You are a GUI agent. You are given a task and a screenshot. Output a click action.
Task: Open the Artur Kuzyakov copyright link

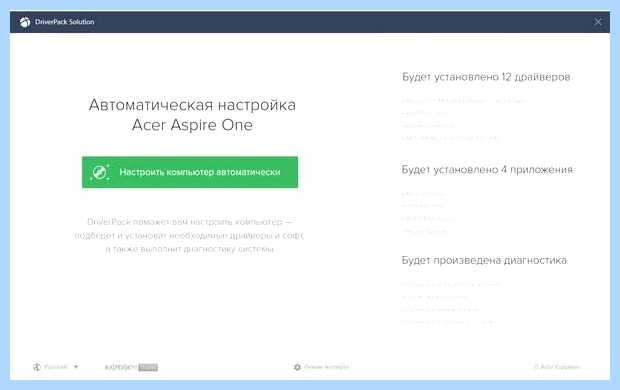[557, 367]
